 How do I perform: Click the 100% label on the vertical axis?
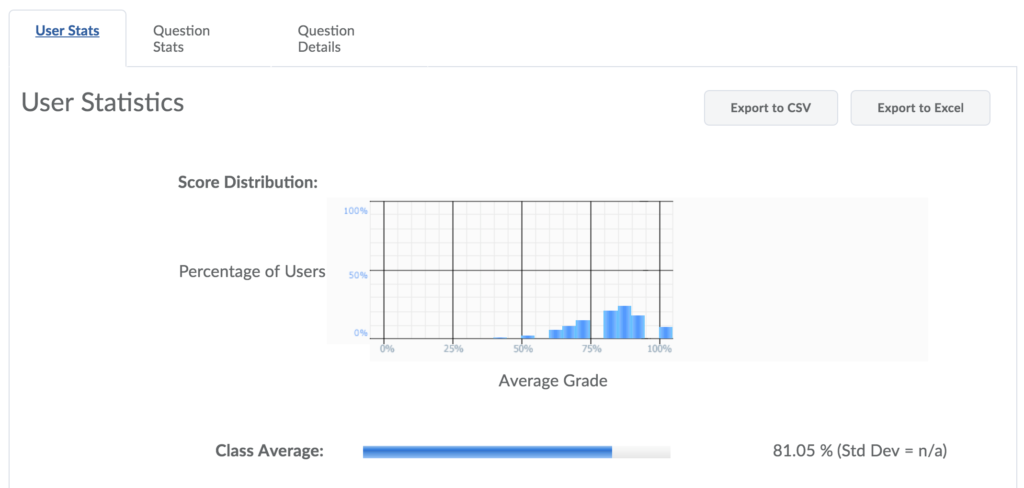(x=356, y=211)
